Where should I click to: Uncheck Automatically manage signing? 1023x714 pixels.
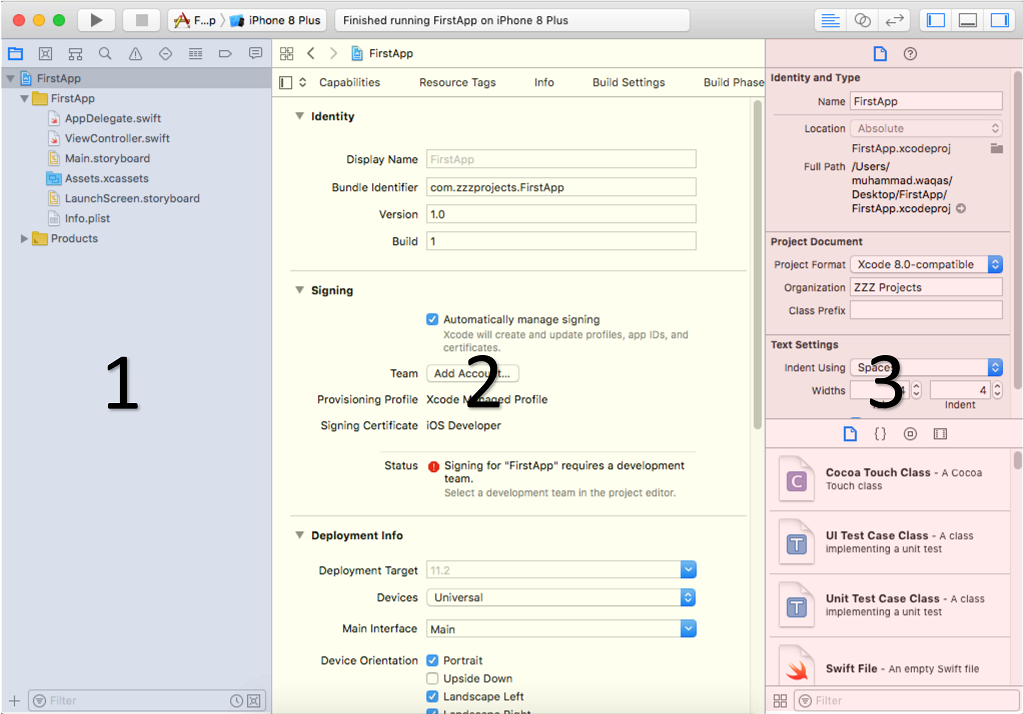coord(432,319)
